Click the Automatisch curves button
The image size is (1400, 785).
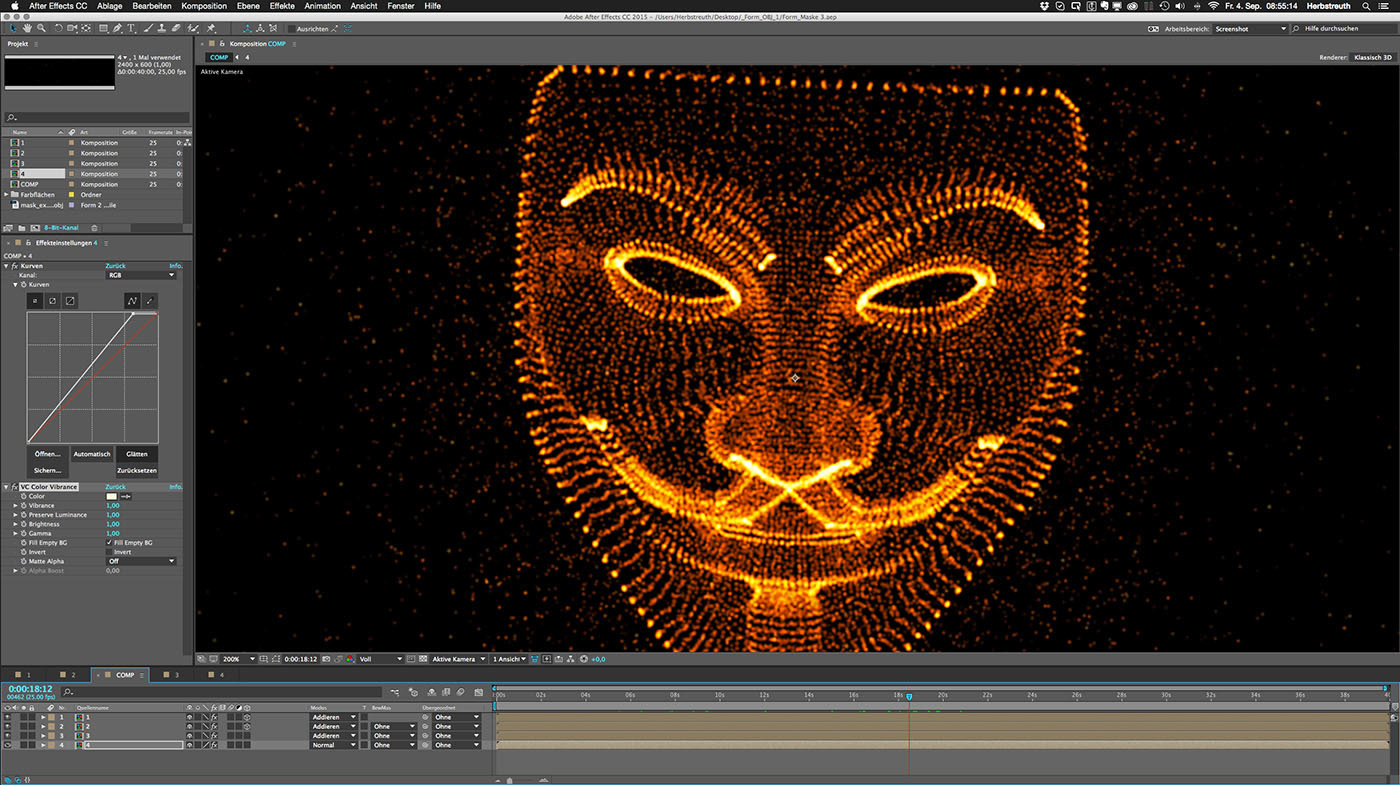92,454
